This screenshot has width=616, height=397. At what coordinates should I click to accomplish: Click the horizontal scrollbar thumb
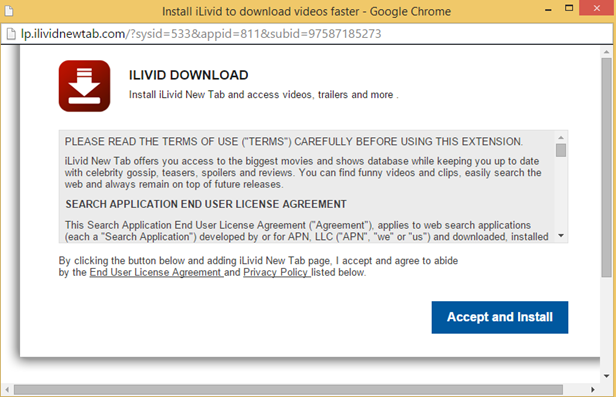pyautogui.click(x=288, y=390)
